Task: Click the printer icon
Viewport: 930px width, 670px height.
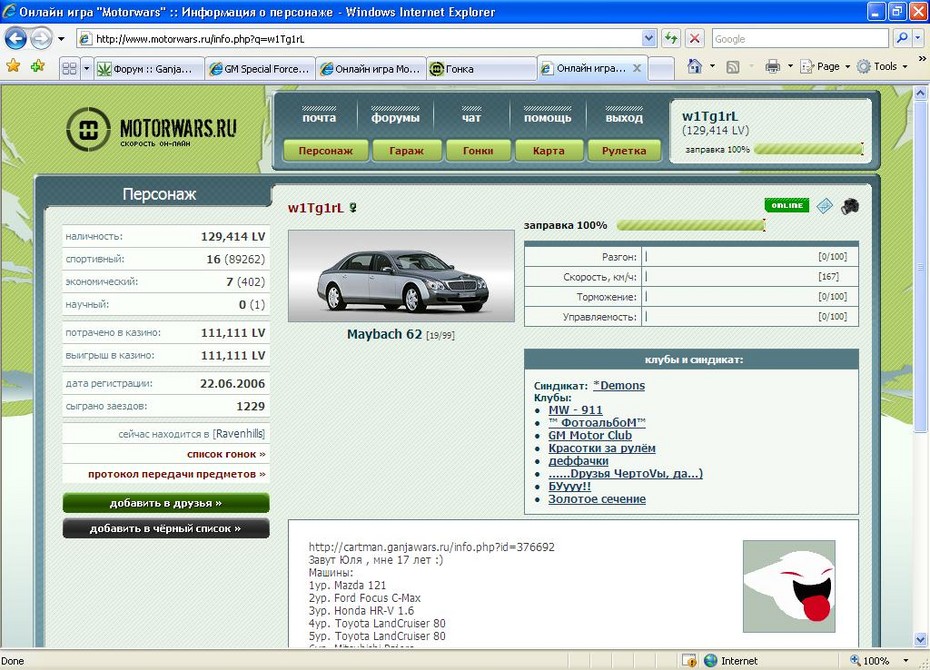Action: click(772, 66)
